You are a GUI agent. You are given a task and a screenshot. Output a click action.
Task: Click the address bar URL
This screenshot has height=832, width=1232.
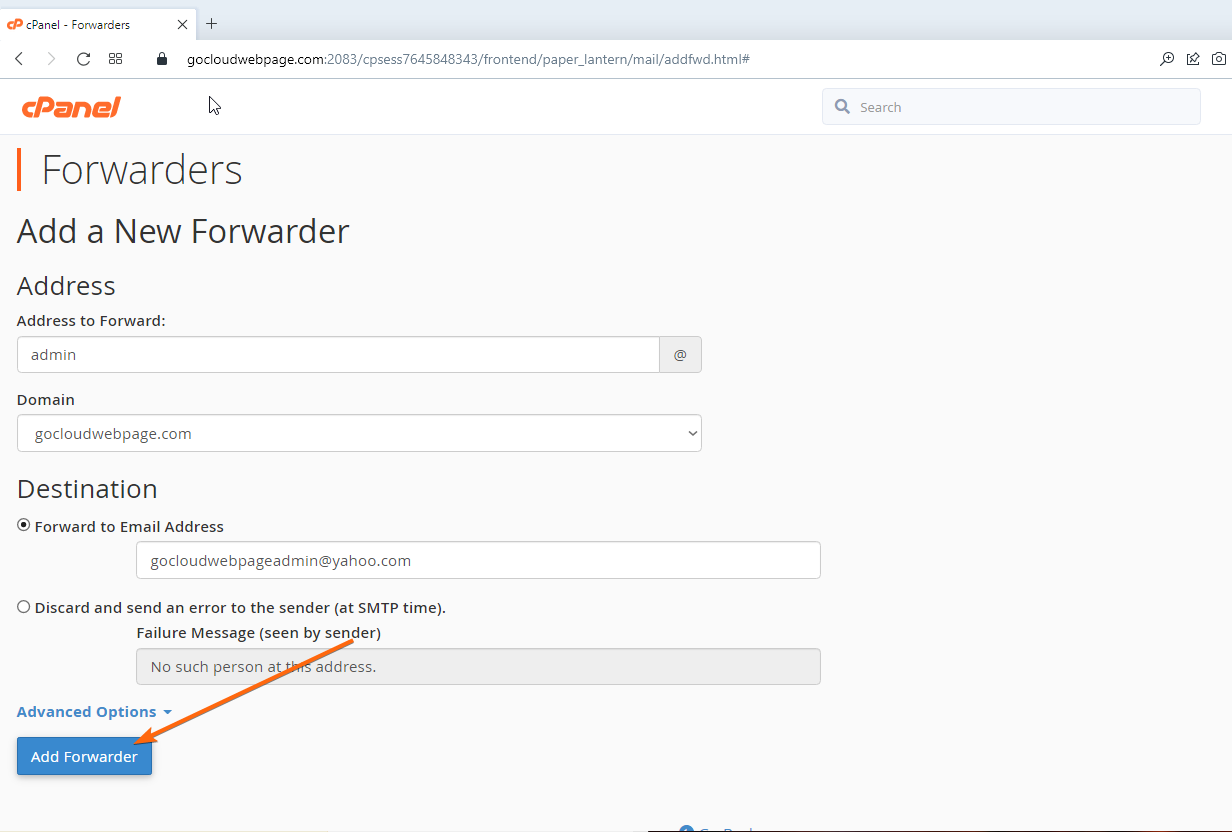(x=468, y=59)
